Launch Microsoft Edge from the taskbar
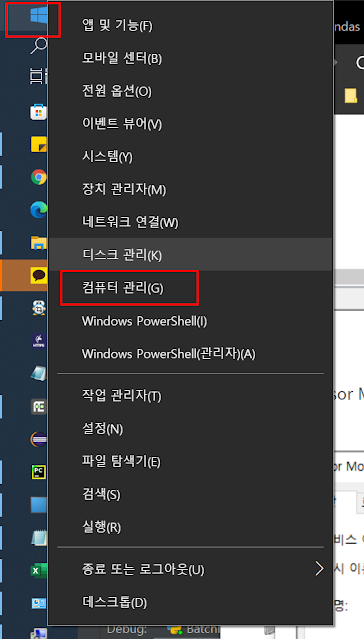This screenshot has width=364, height=639. [39, 210]
